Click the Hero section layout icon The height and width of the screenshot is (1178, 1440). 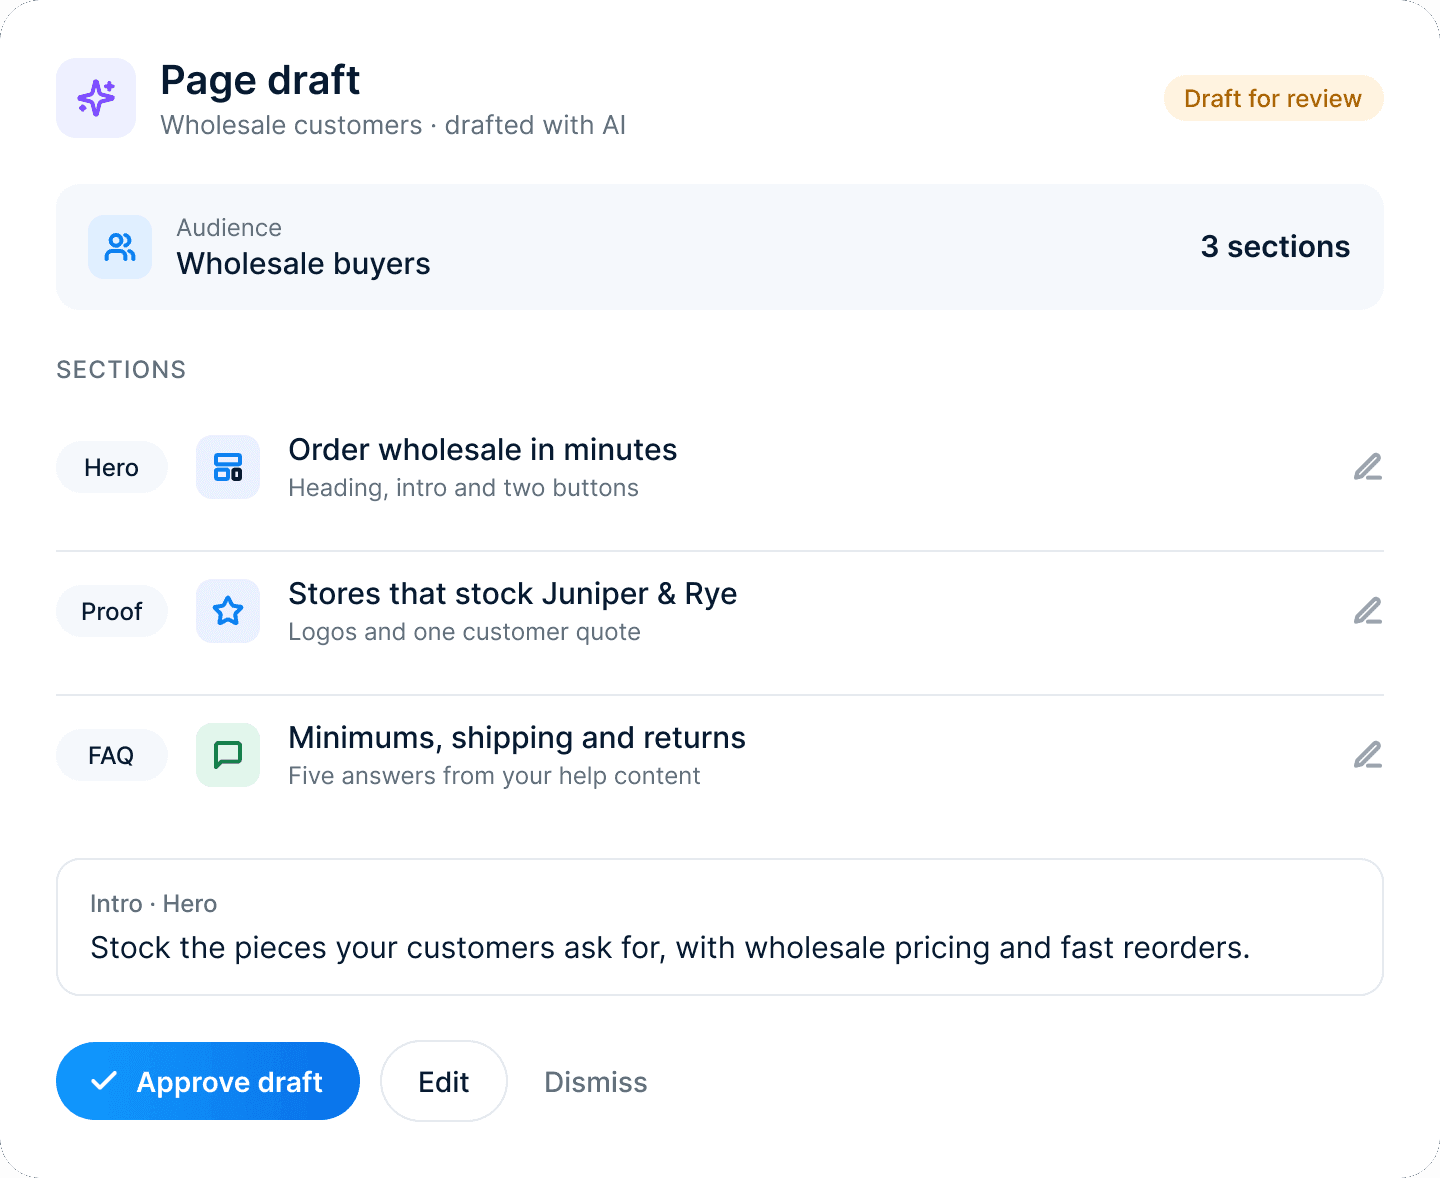pyautogui.click(x=228, y=467)
